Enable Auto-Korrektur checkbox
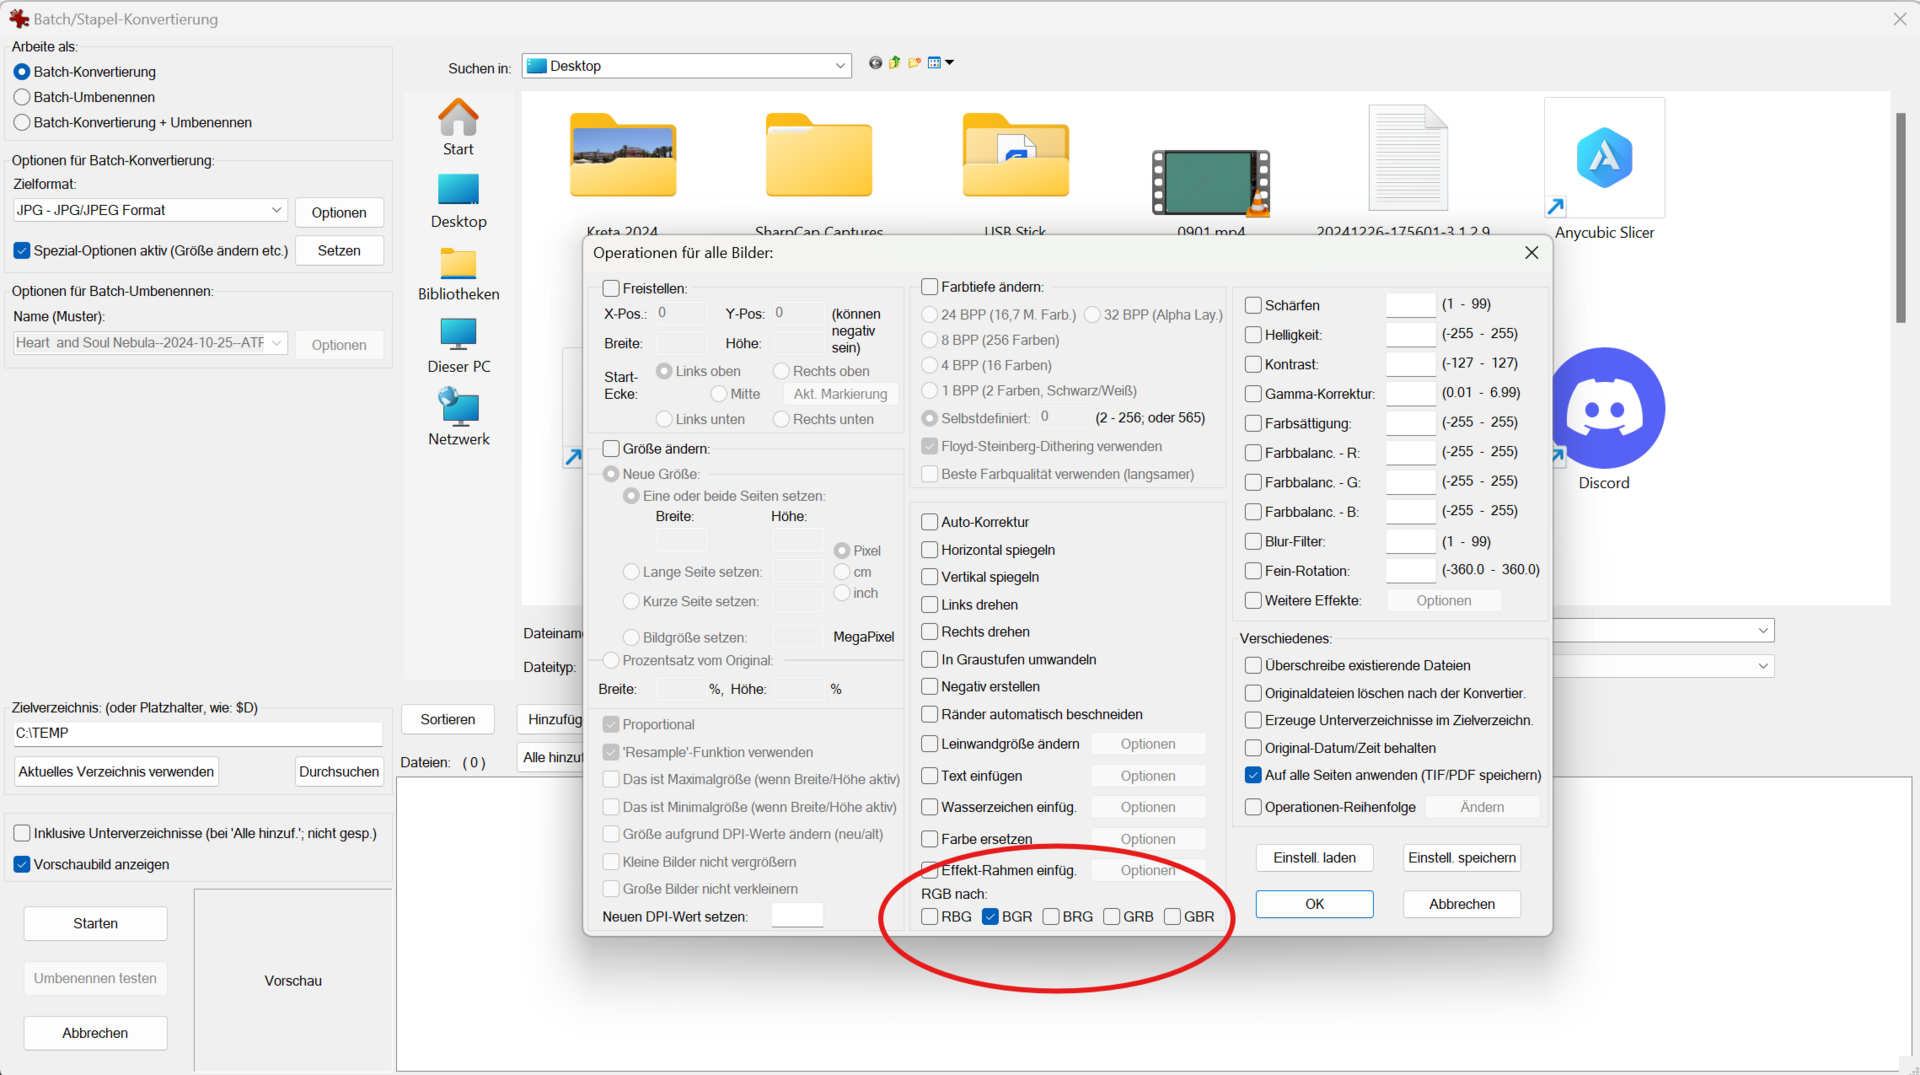The width and height of the screenshot is (1920, 1075). coord(929,522)
